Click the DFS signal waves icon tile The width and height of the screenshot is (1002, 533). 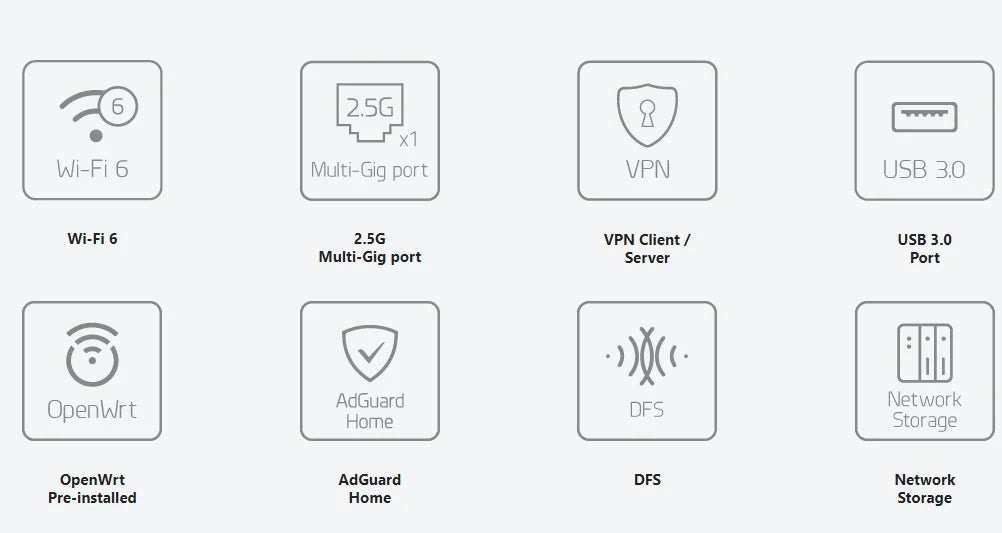click(x=647, y=371)
